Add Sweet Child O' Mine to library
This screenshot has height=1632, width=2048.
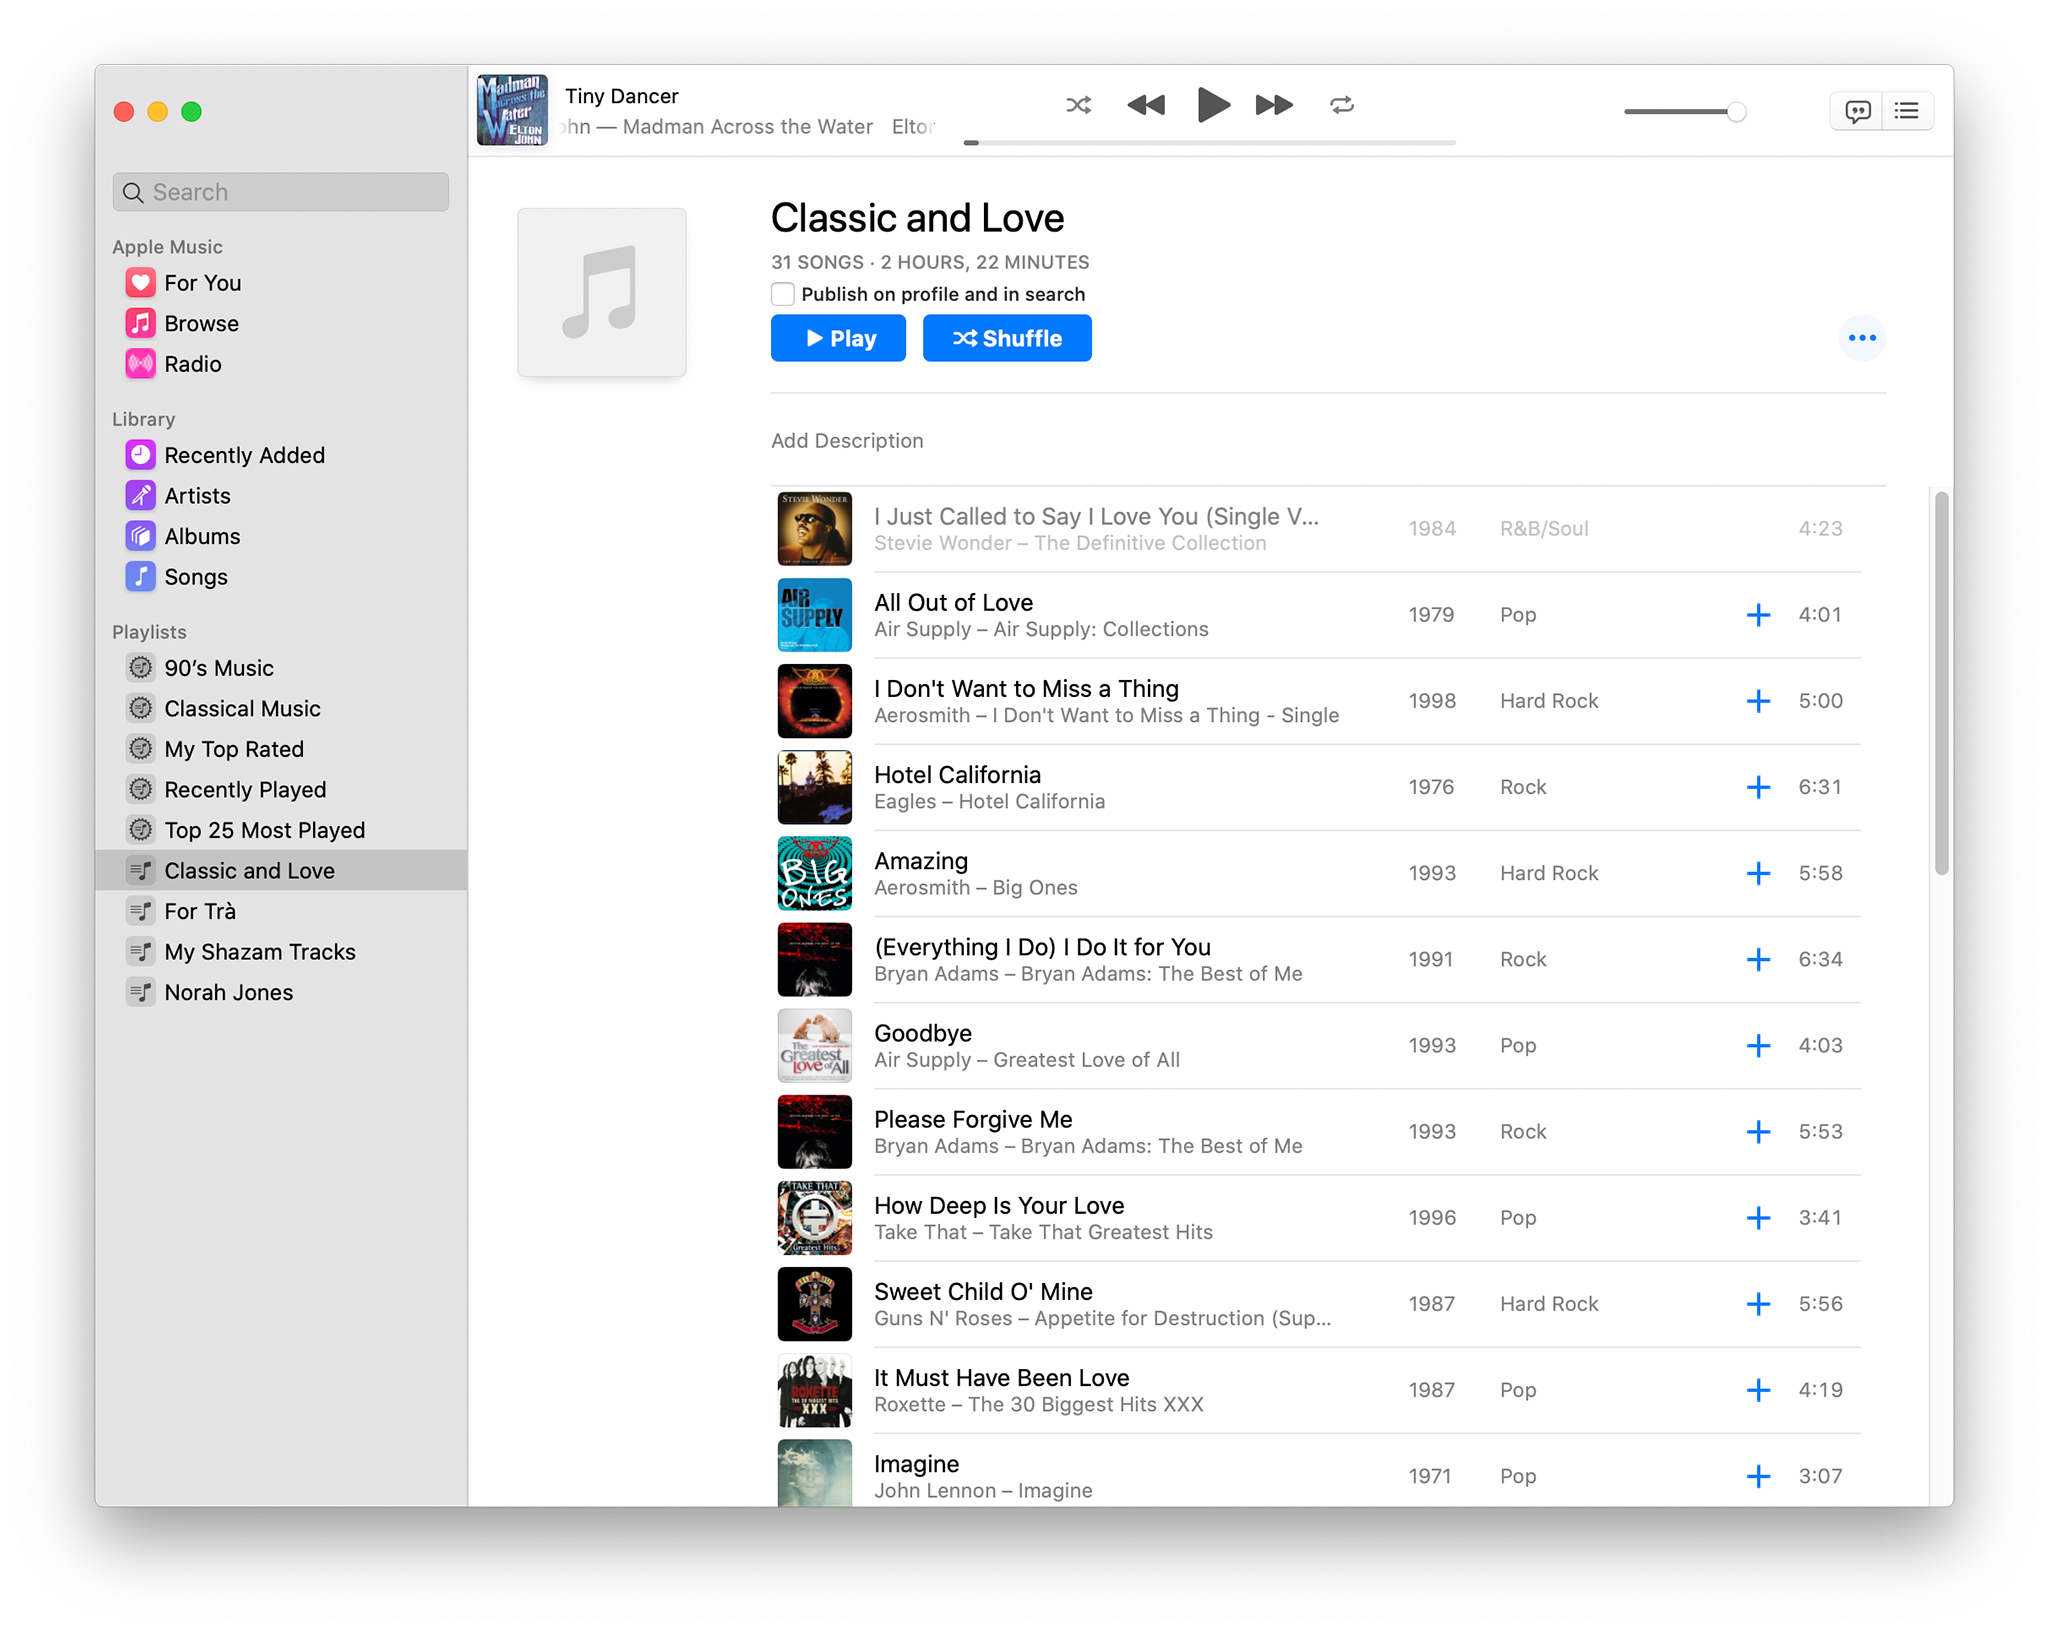[x=1758, y=1304]
